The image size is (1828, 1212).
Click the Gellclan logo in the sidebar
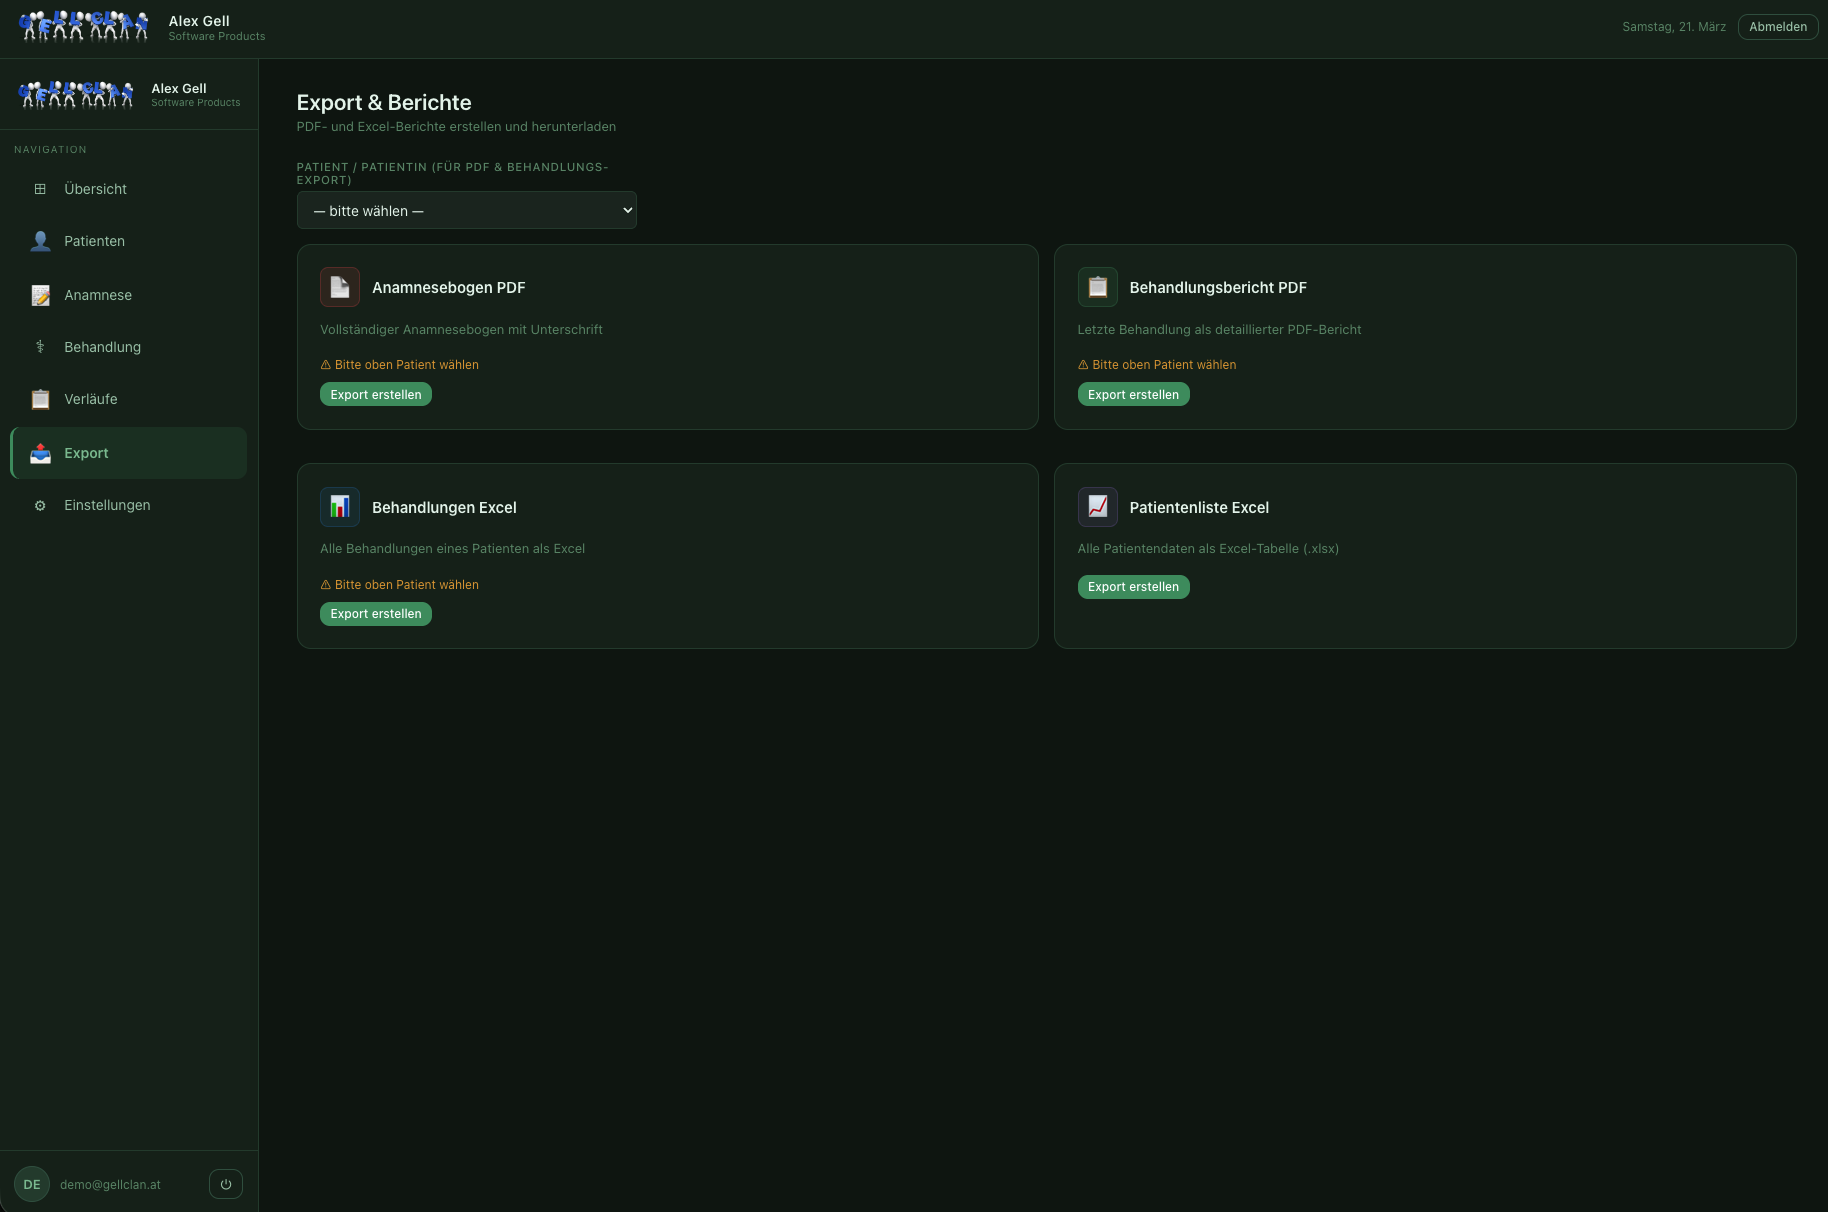click(76, 94)
